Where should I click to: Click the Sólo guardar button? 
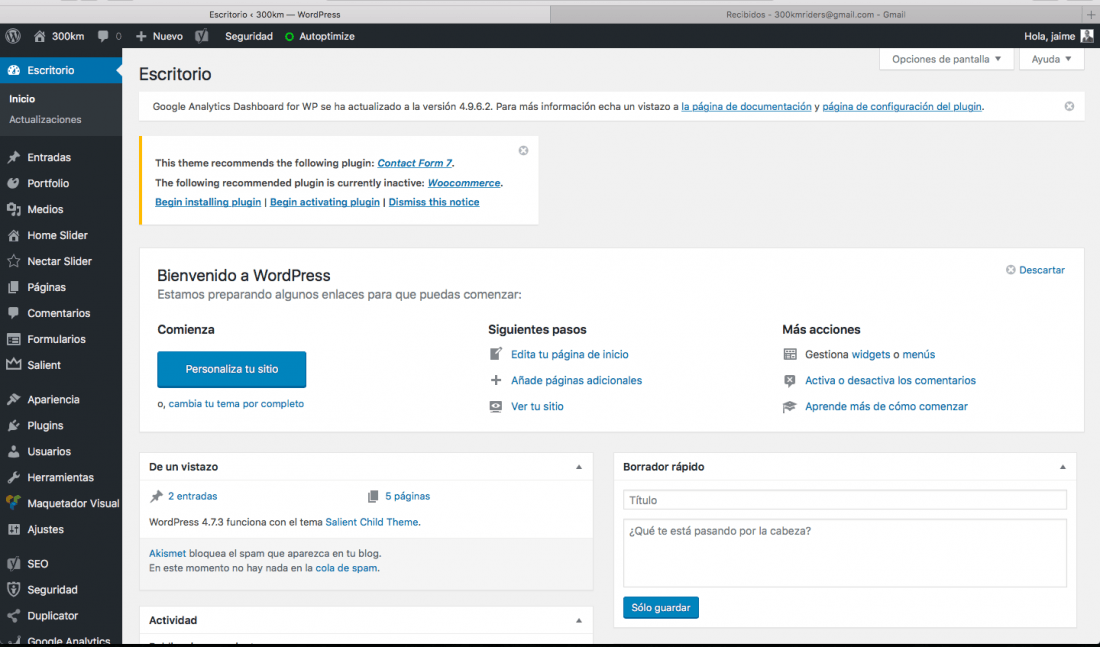tap(660, 608)
